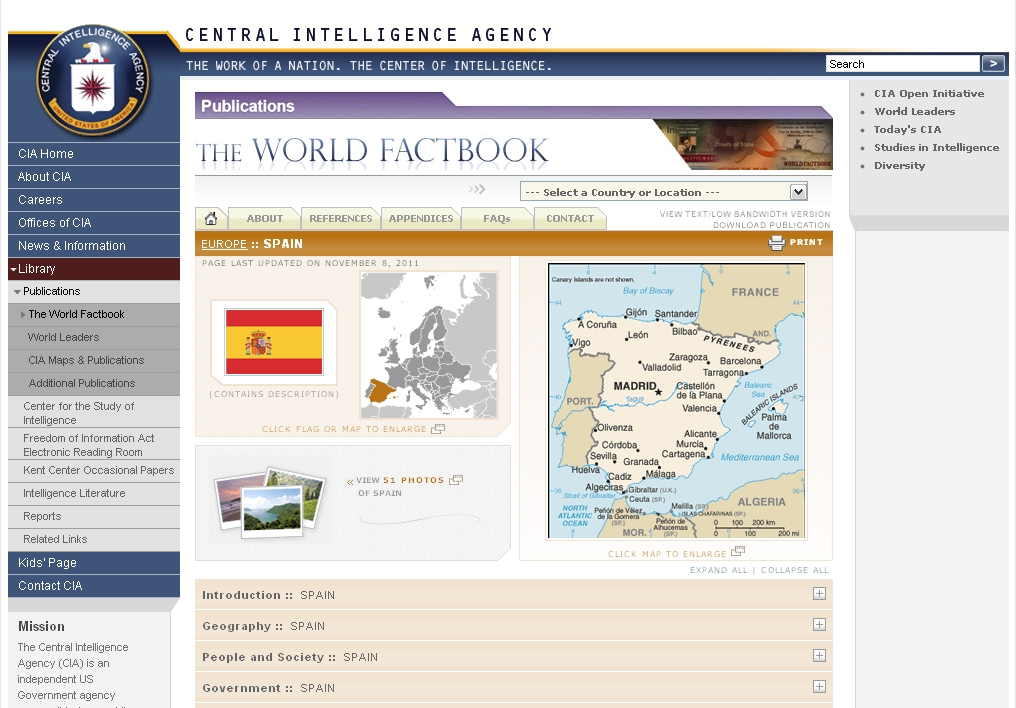Follow the EUROPE breadcrumb link
The image size is (1016, 708).
[x=224, y=243]
